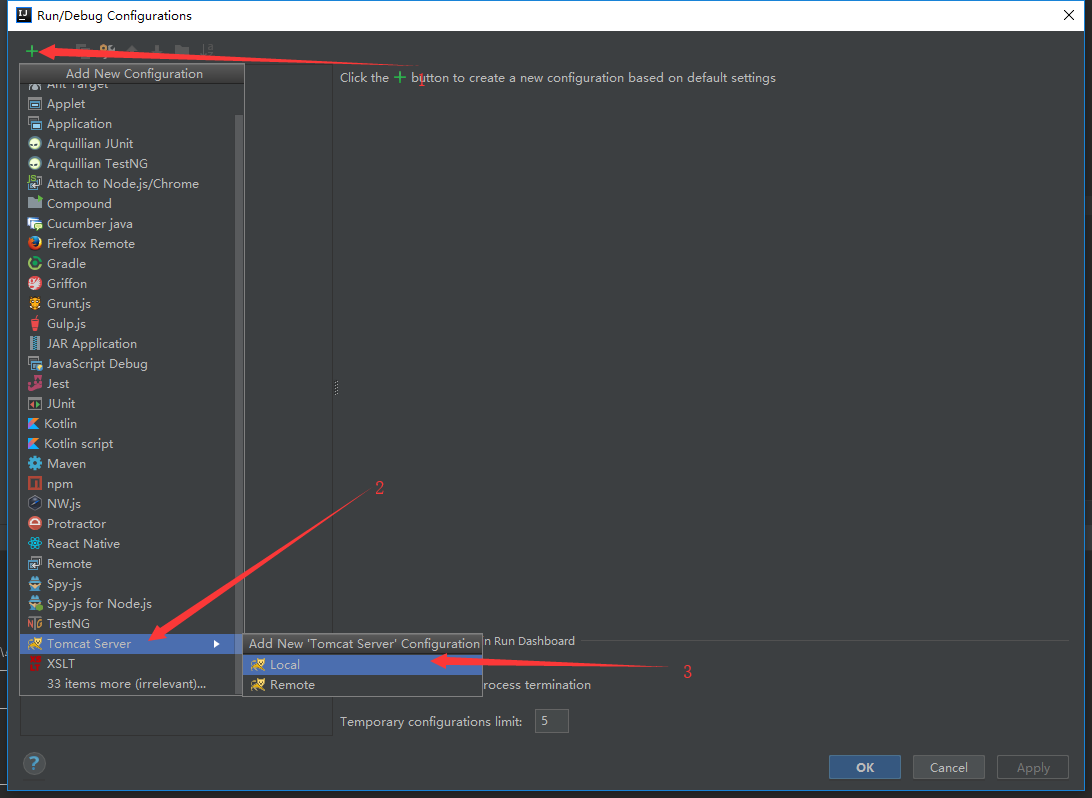Pick Cucumber java from the list
1092x798 pixels.
click(x=132, y=224)
